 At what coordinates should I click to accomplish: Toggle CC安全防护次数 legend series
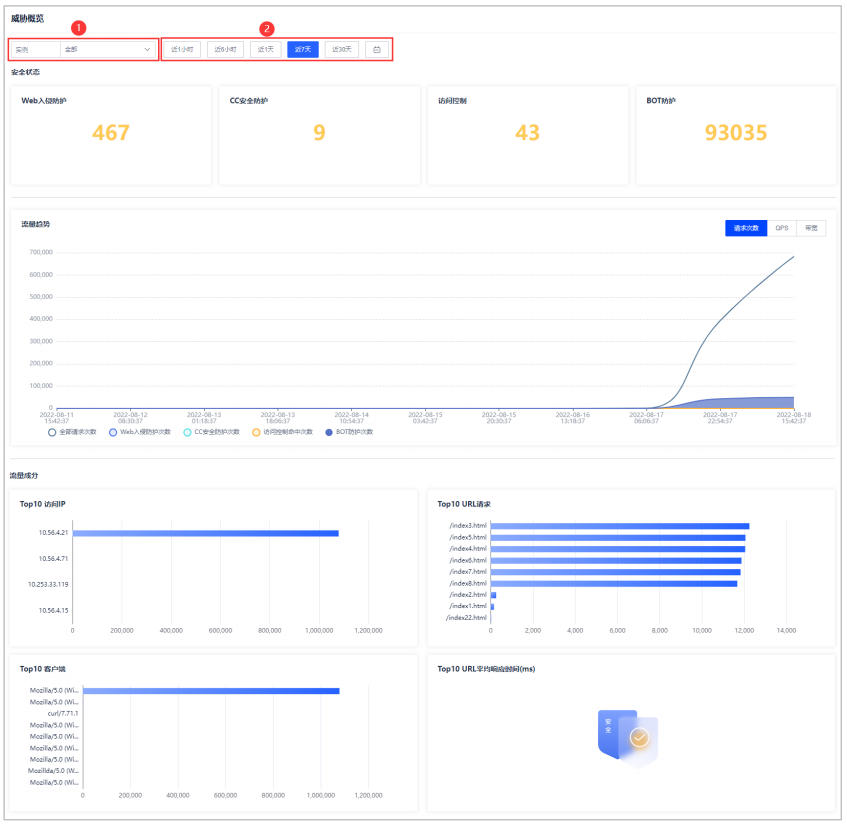(x=212, y=432)
